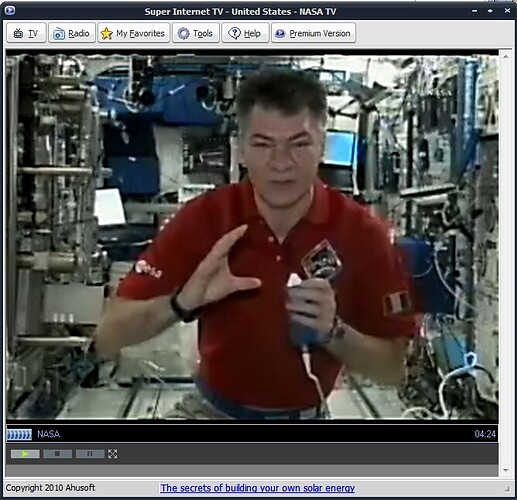
Task: Open the Tools gear menu
Action: [x=196, y=33]
